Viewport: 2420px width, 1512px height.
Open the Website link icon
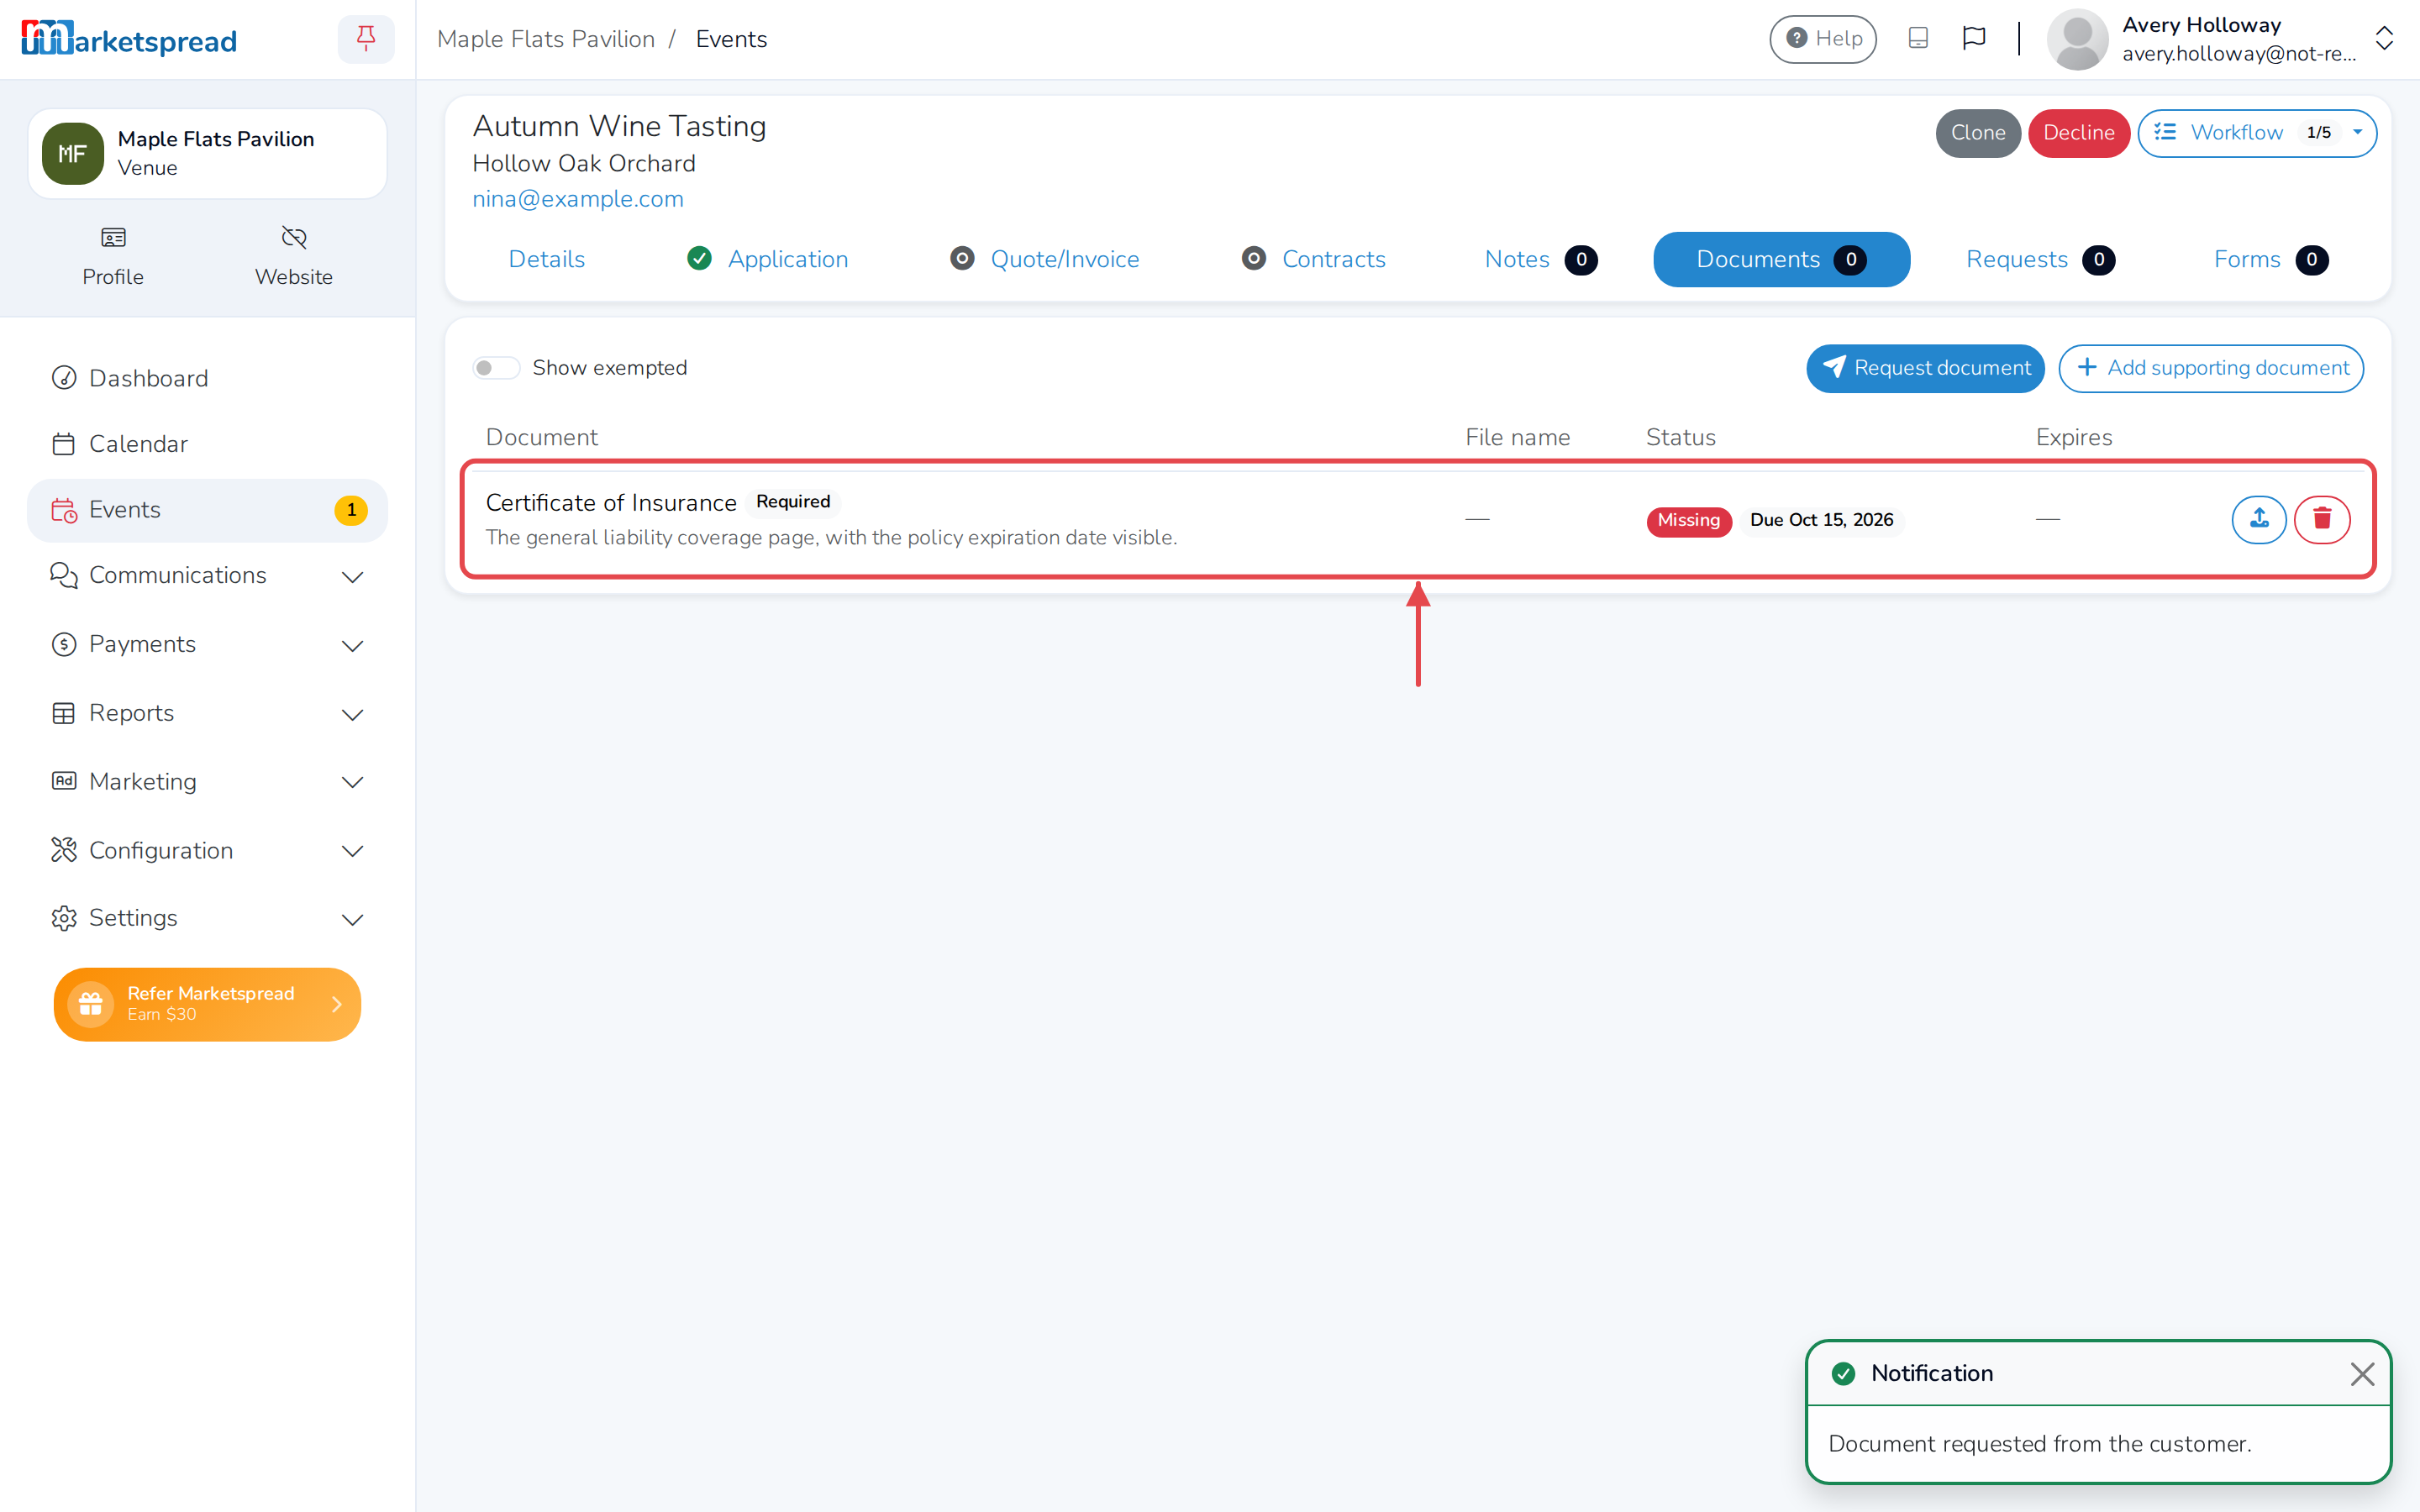click(293, 256)
